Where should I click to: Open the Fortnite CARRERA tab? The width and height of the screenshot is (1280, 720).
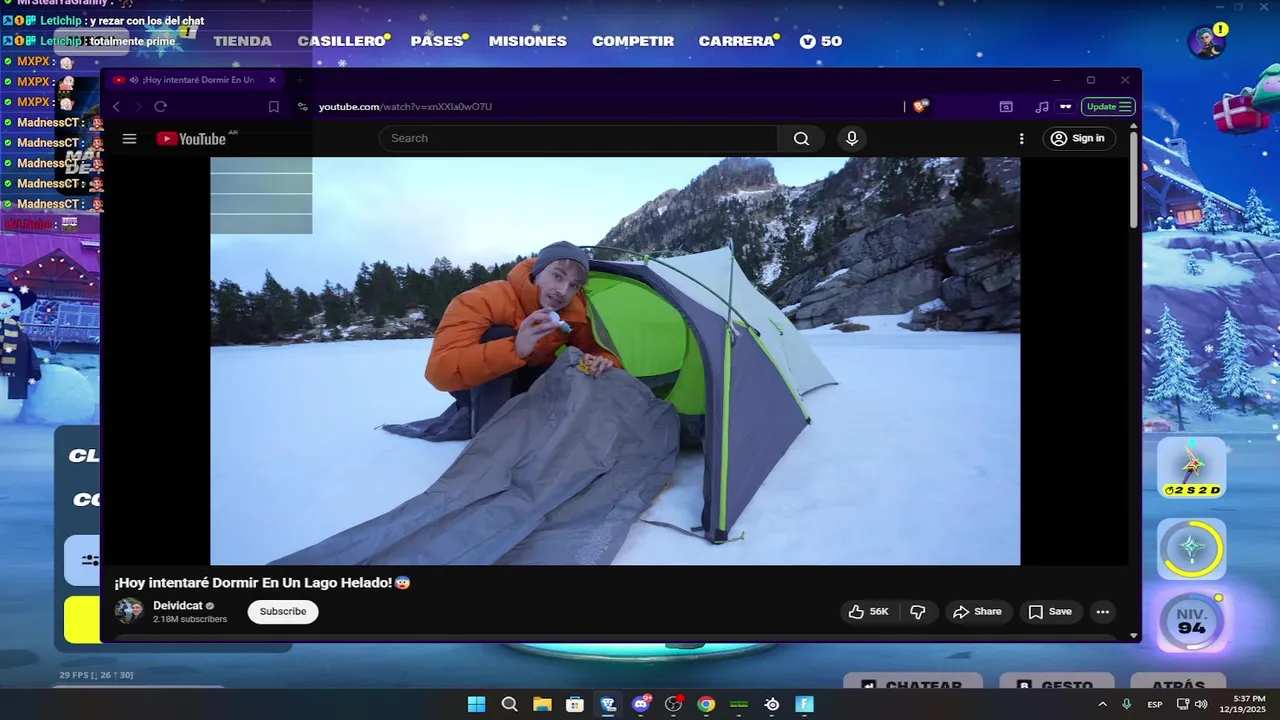click(x=736, y=41)
